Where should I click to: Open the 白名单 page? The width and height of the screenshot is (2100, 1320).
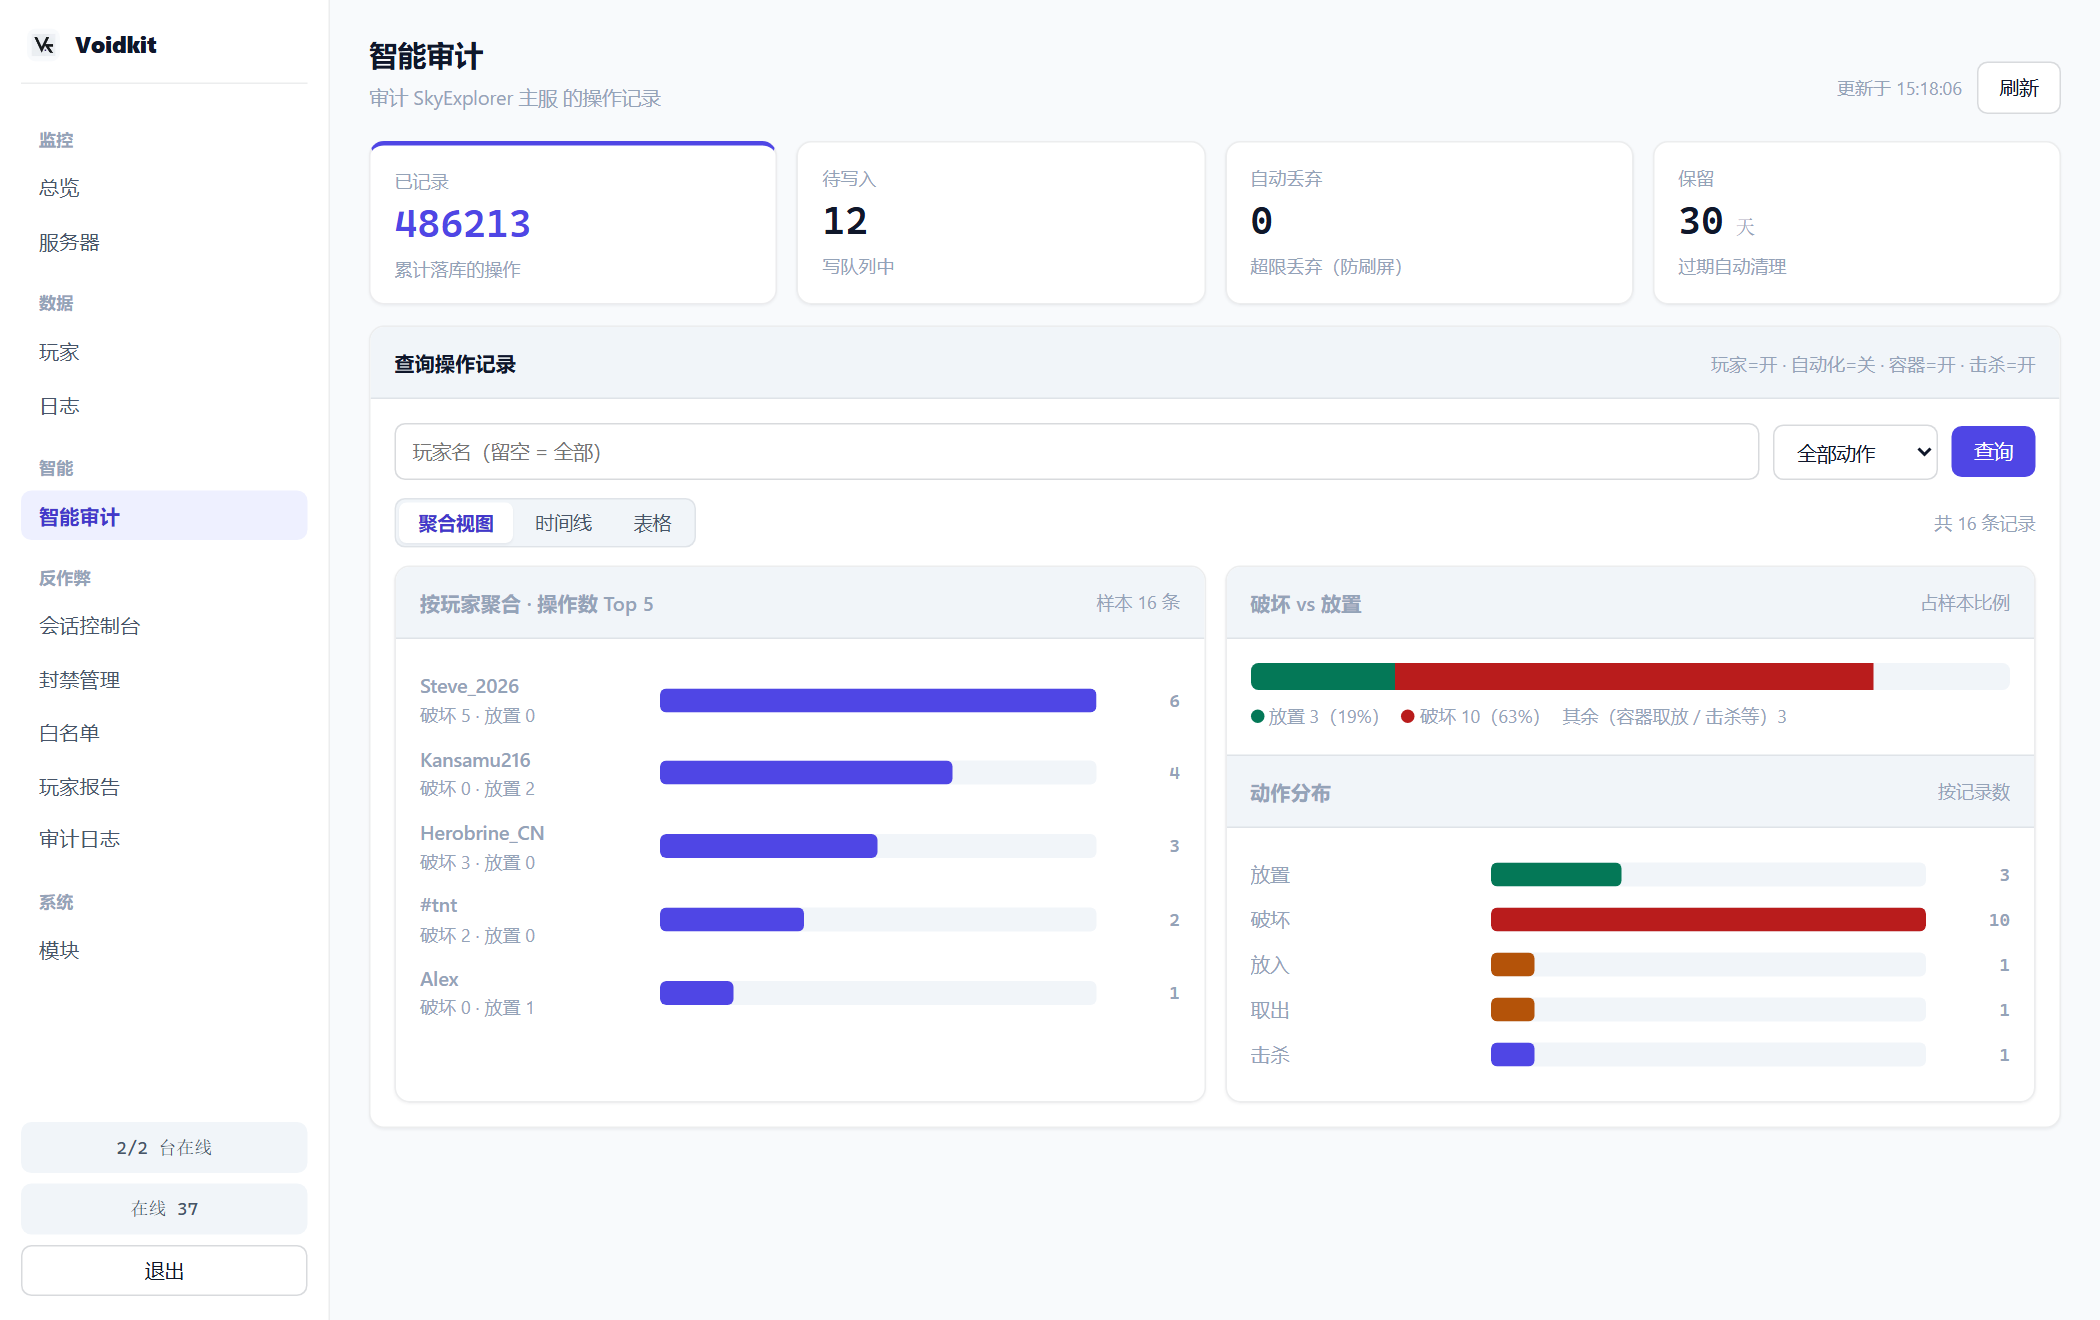(164, 733)
